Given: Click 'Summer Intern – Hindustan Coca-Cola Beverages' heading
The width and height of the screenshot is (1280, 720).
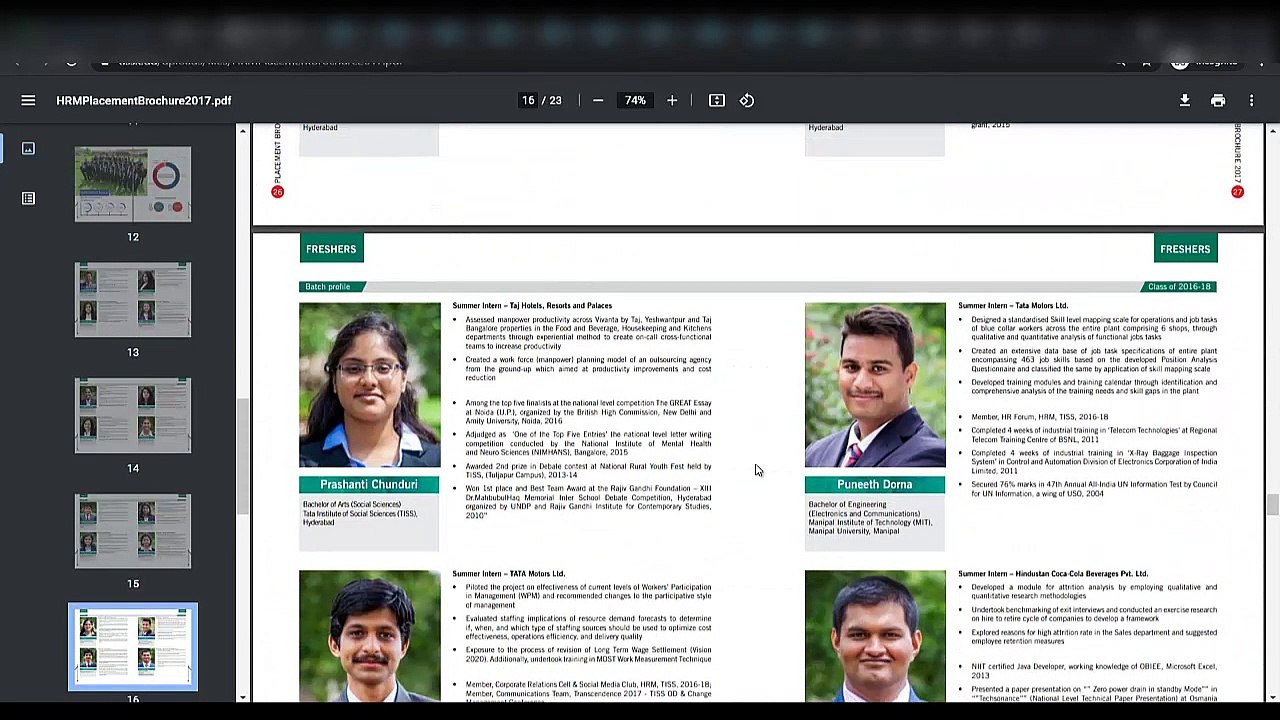Looking at the screenshot, I should (1052, 574).
